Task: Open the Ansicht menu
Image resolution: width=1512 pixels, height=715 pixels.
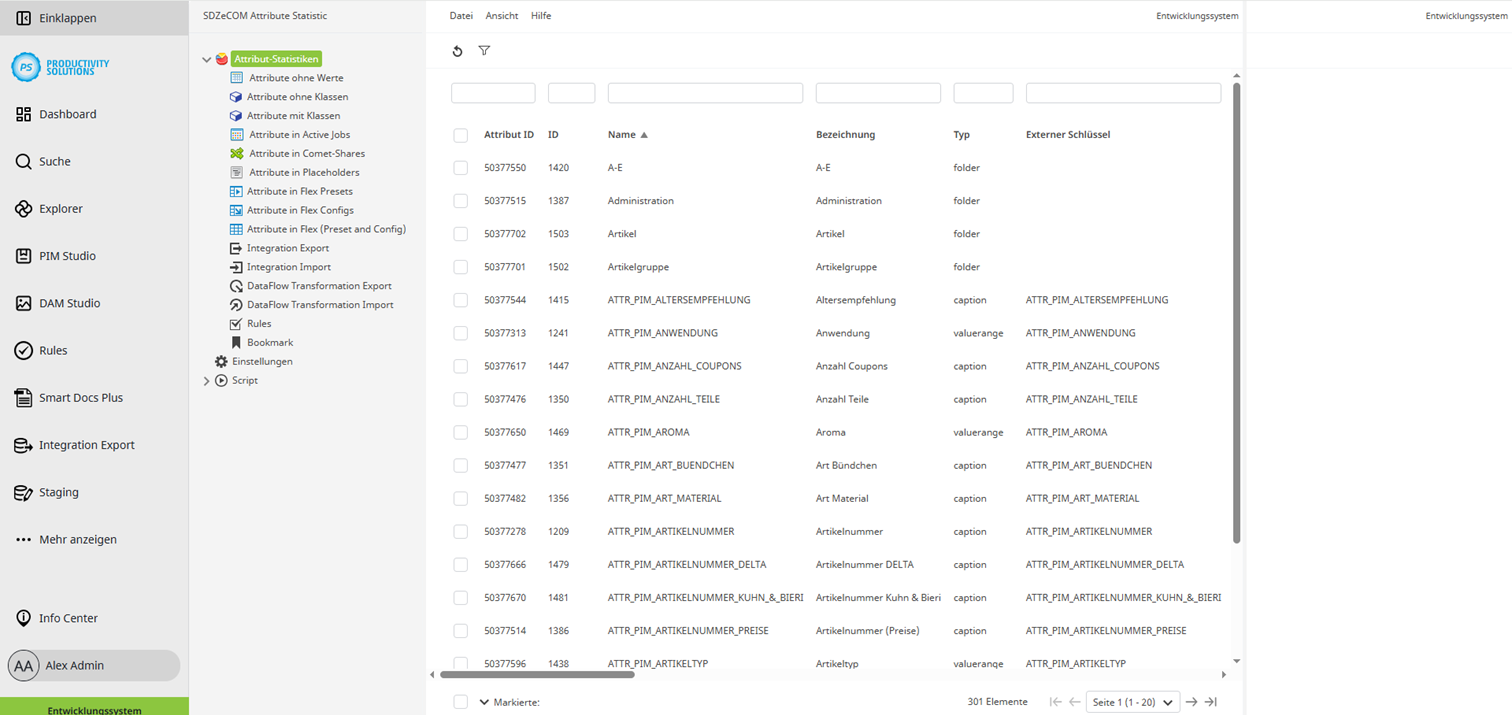Action: 501,15
